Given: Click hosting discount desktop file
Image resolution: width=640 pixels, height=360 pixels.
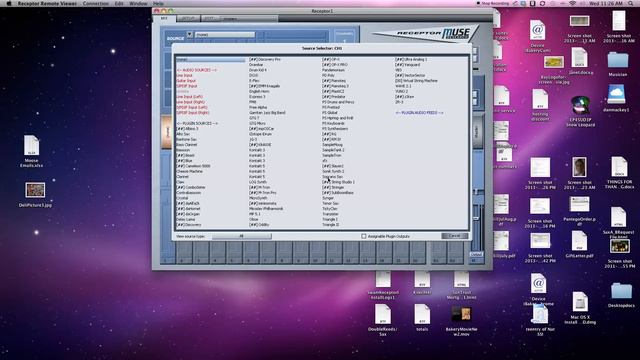Looking at the screenshot, I should (540, 105).
